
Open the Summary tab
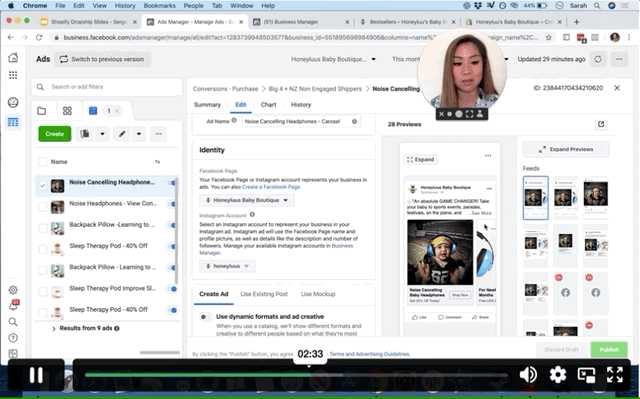click(207, 105)
